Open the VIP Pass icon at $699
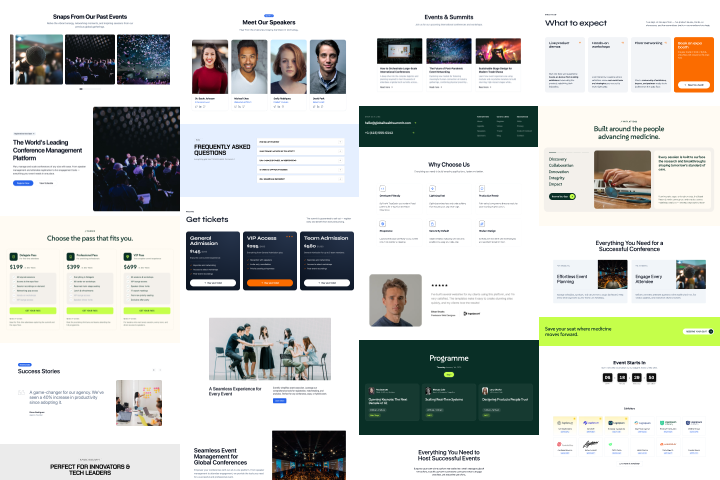This screenshot has height=480, width=720. pos(128,257)
